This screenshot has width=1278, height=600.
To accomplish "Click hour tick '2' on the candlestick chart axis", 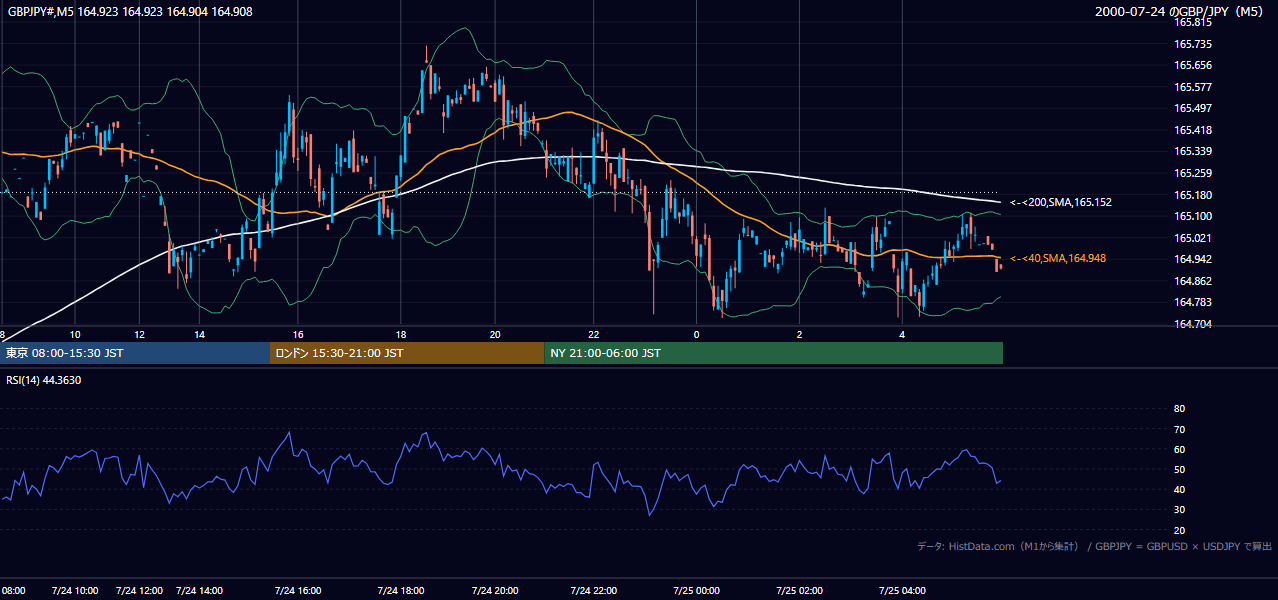I will [x=799, y=334].
